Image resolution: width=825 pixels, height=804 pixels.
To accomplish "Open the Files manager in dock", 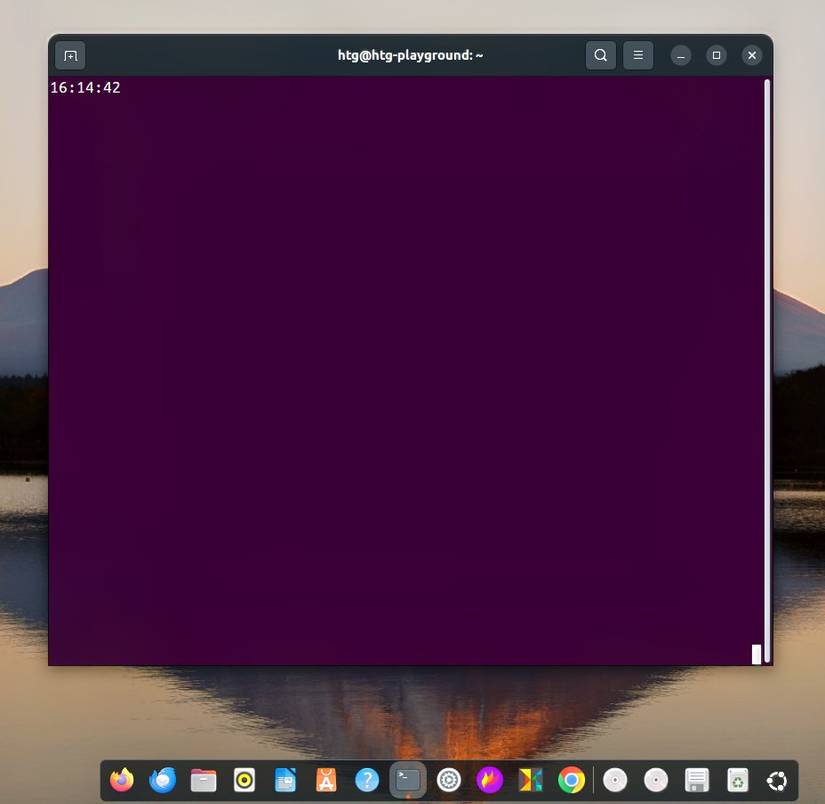I will point(204,780).
